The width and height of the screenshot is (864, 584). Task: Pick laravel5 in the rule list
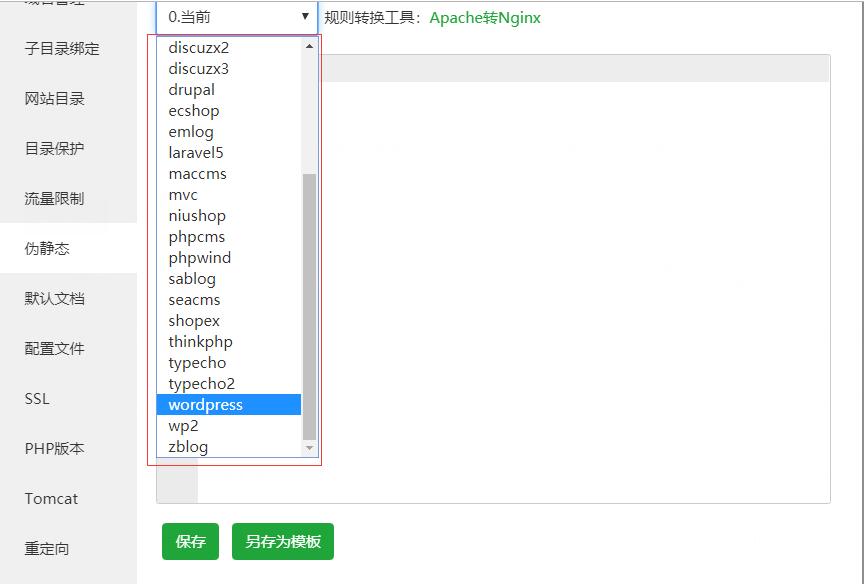pyautogui.click(x=196, y=153)
